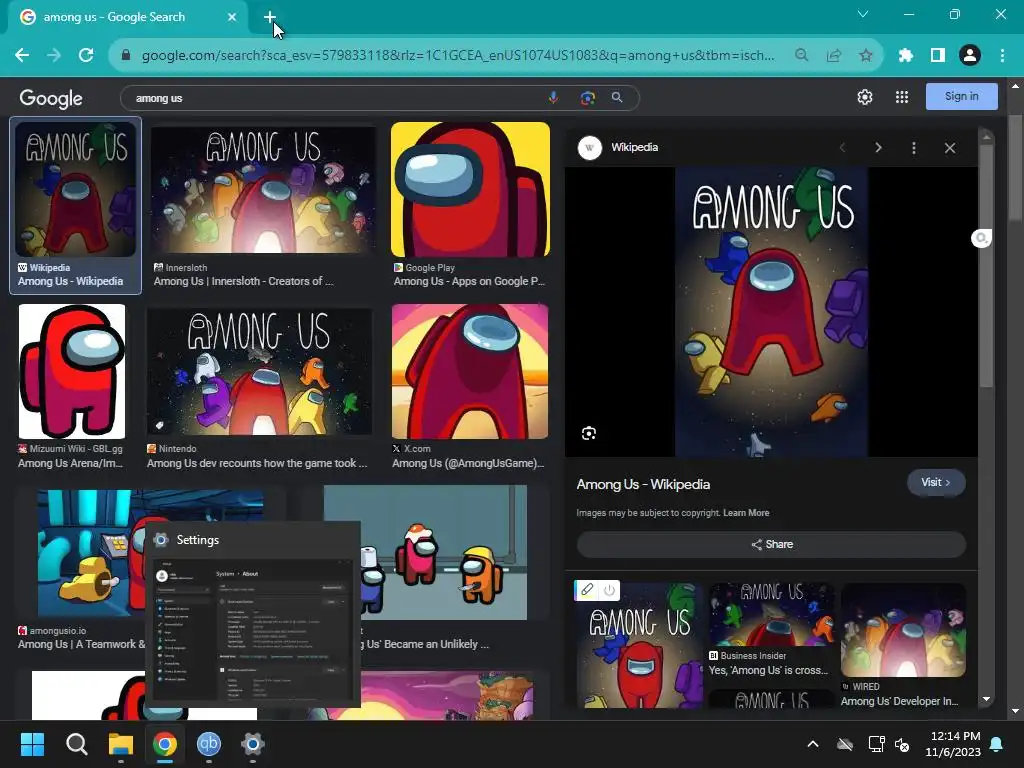Screen dimensions: 1024x768
Task: Open muted volume tray icon
Action: tap(902, 744)
